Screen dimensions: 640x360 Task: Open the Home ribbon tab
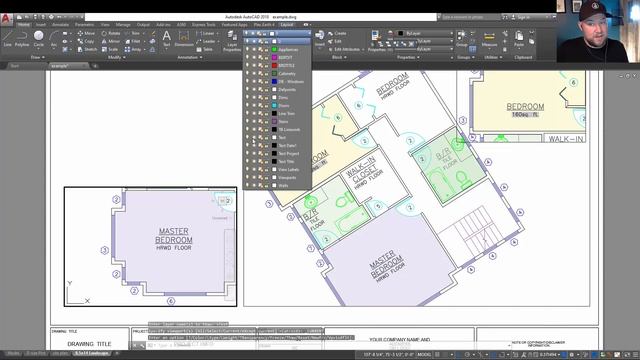click(x=24, y=25)
